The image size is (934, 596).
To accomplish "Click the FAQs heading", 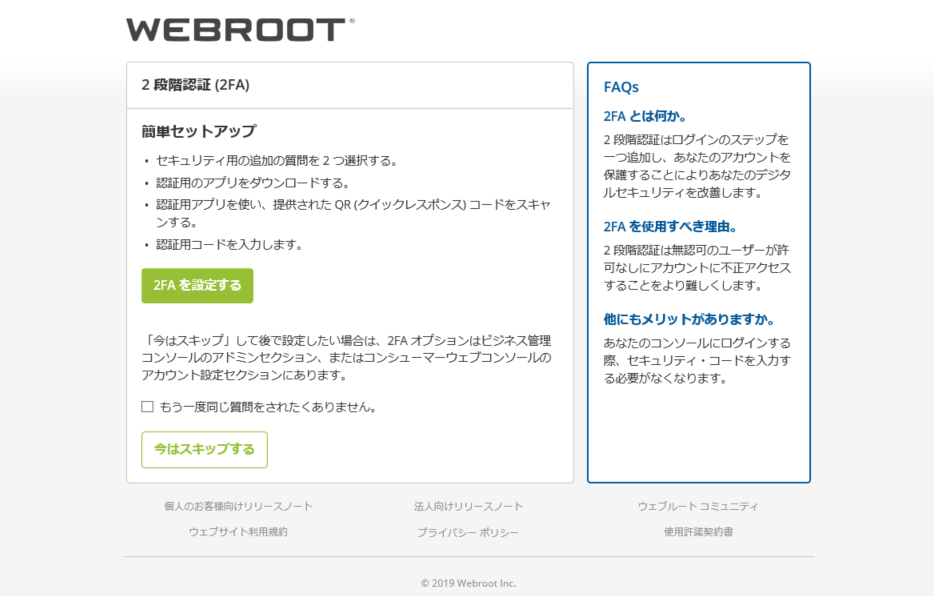I will [621, 88].
